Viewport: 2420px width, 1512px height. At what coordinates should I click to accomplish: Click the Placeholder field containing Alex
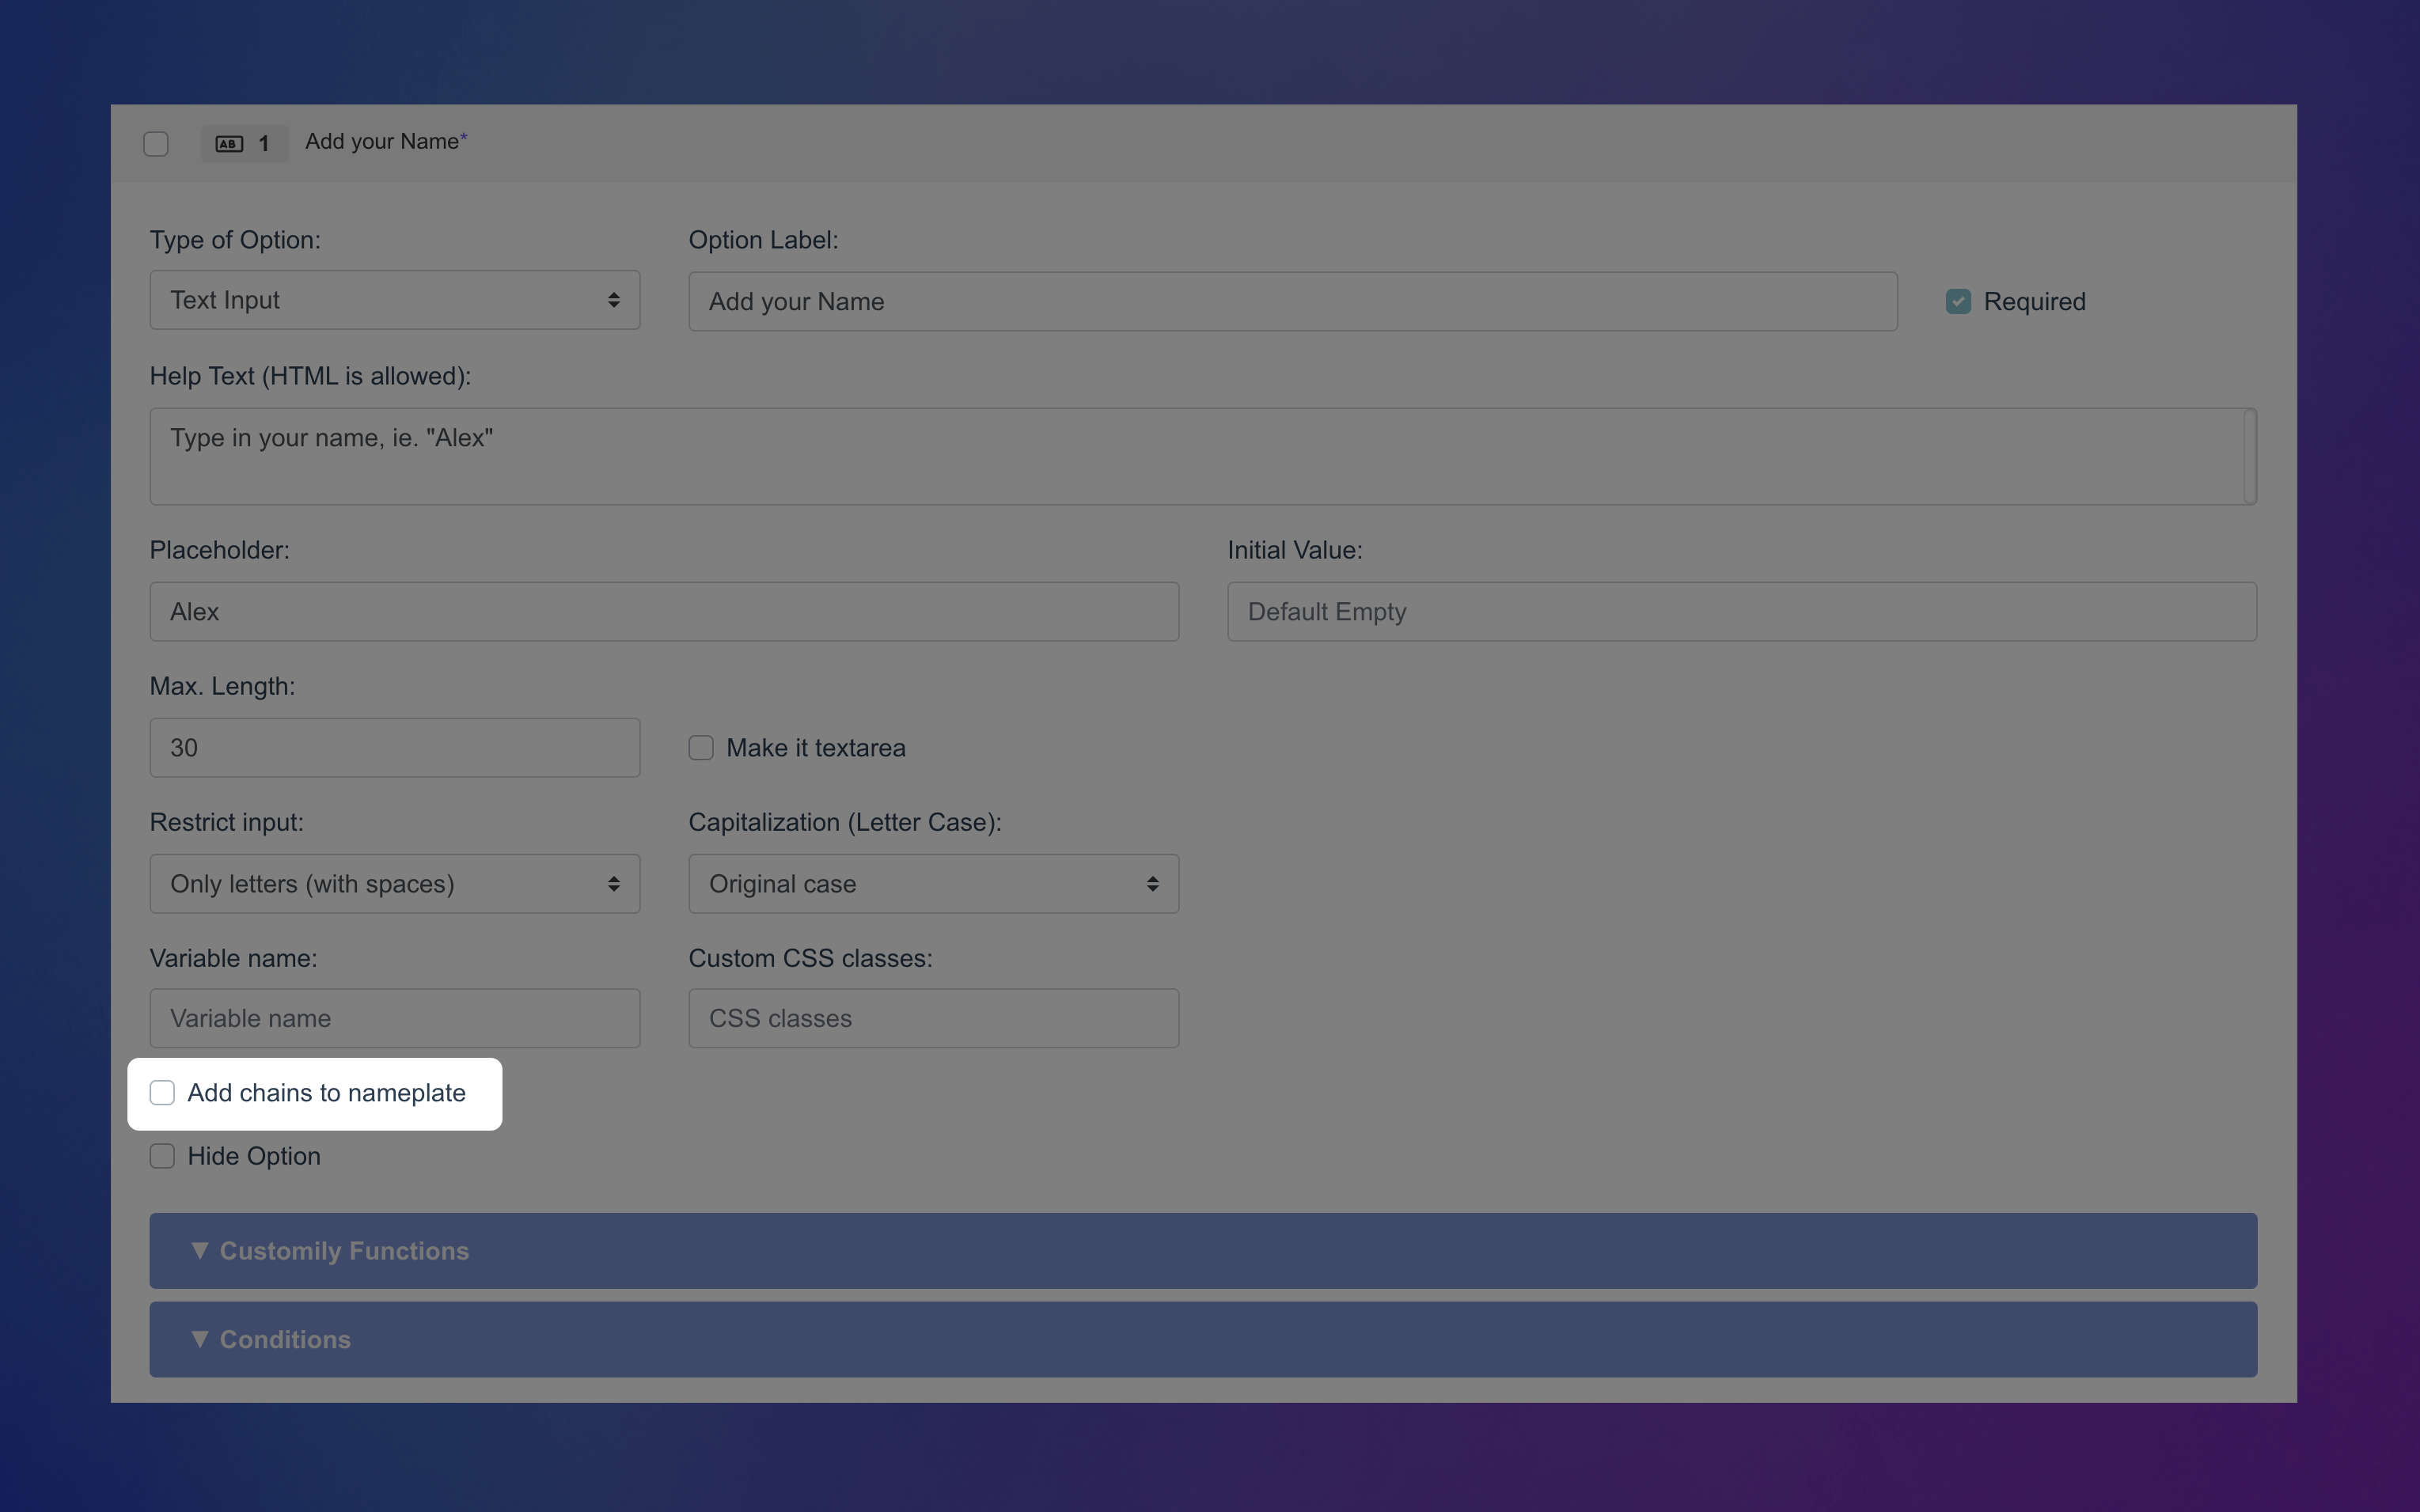[663, 611]
